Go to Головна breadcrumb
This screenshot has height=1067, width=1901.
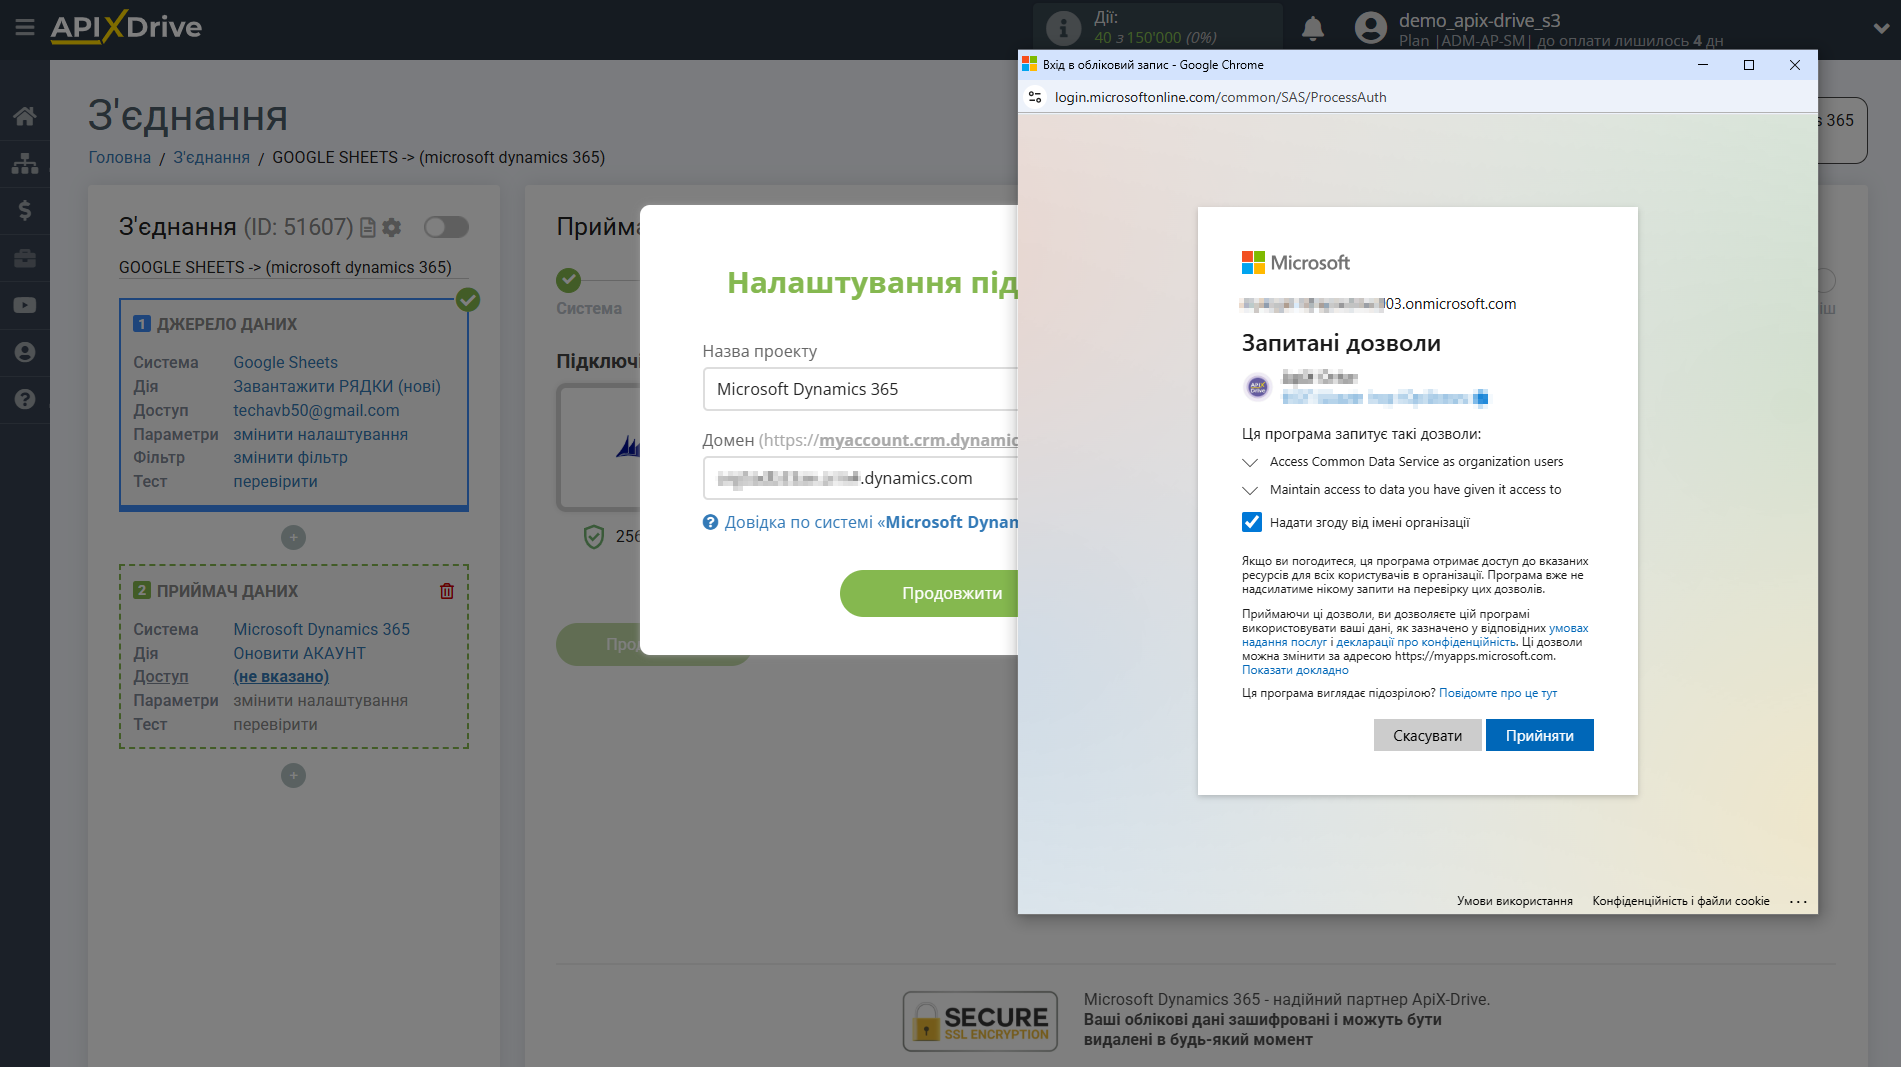pyautogui.click(x=120, y=157)
